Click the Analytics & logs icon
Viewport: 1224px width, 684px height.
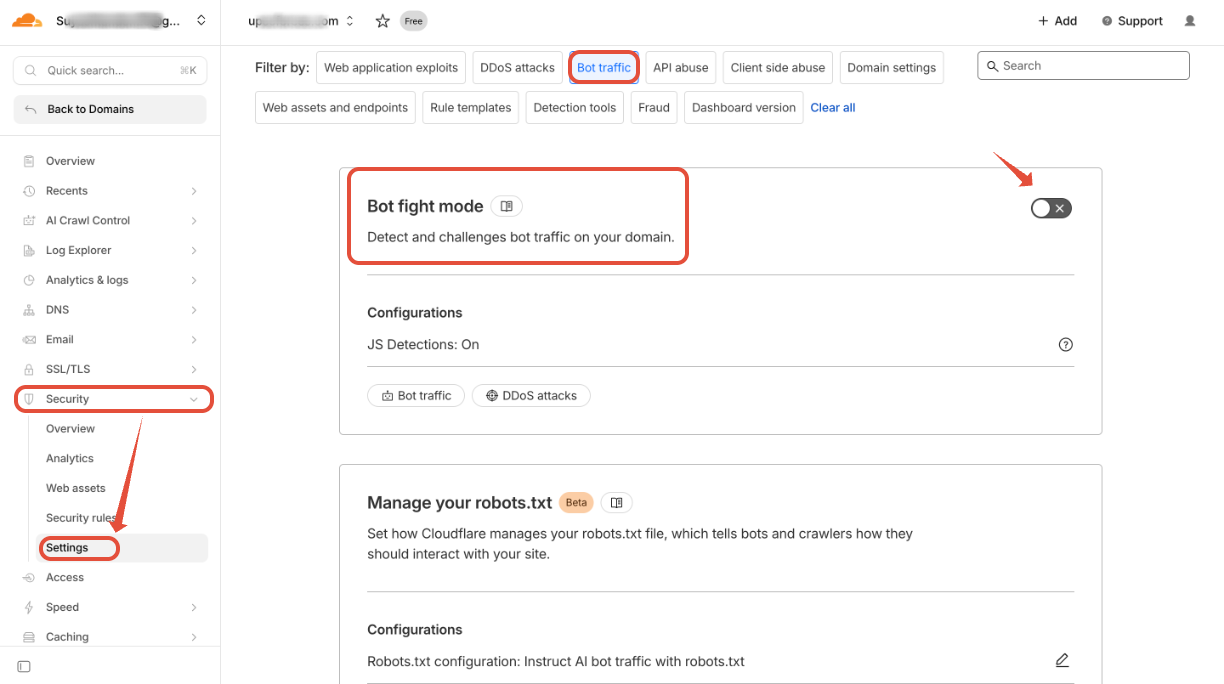[29, 280]
